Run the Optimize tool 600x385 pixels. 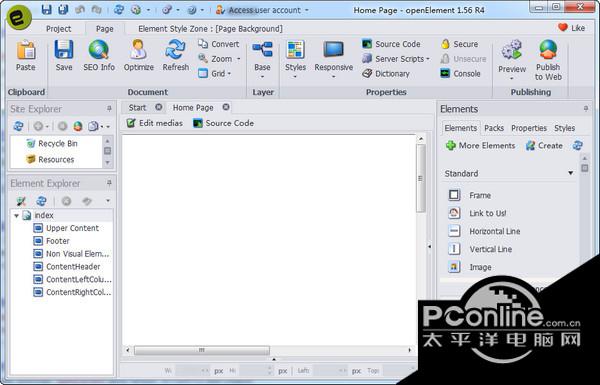(x=139, y=55)
